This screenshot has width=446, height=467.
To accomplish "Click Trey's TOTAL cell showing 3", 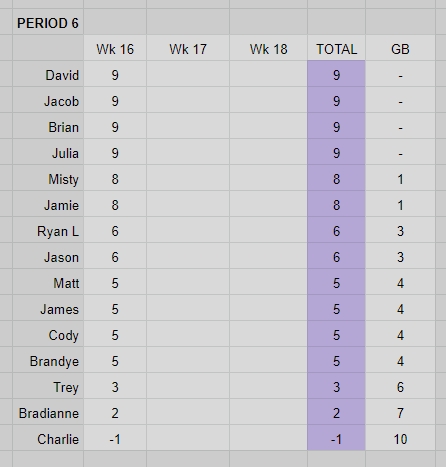I will [x=336, y=386].
